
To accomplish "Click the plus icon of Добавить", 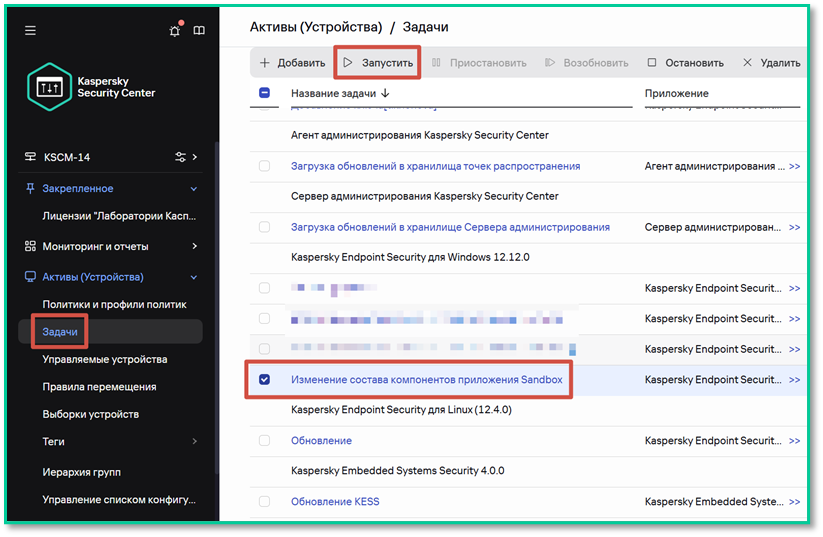I will [265, 62].
